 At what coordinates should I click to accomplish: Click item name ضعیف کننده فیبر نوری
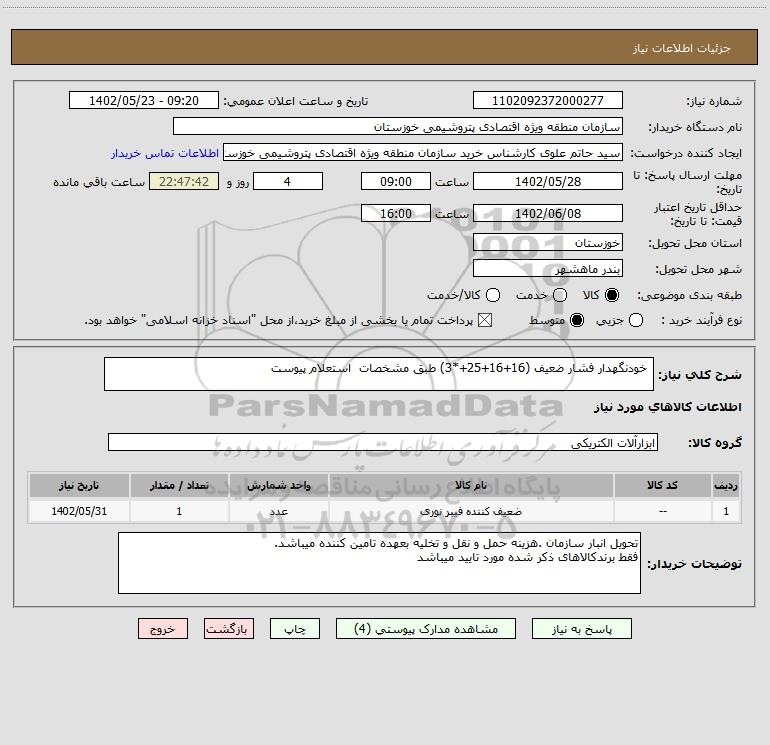(x=470, y=511)
